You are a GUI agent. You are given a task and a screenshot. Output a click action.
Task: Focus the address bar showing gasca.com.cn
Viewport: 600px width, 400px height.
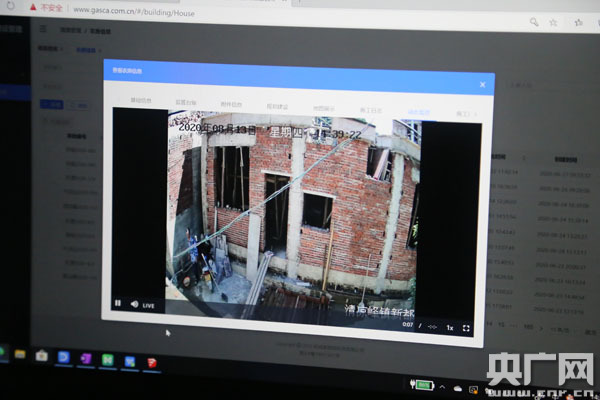130,10
